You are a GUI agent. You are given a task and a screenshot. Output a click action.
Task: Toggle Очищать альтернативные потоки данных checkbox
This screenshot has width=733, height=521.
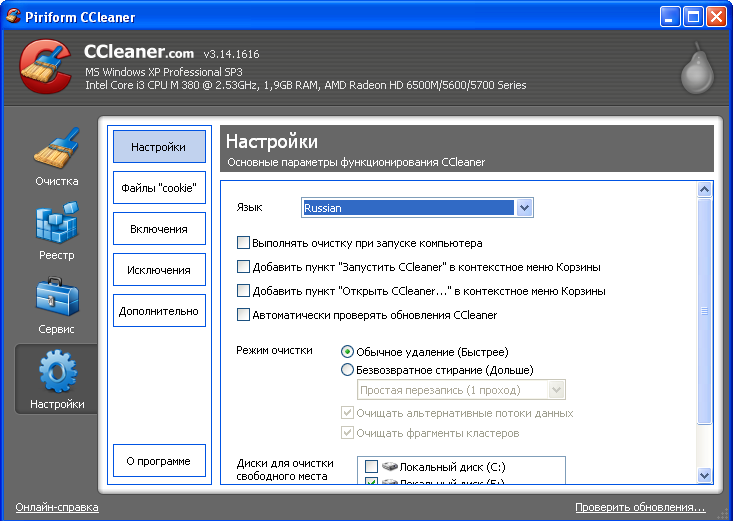click(347, 412)
